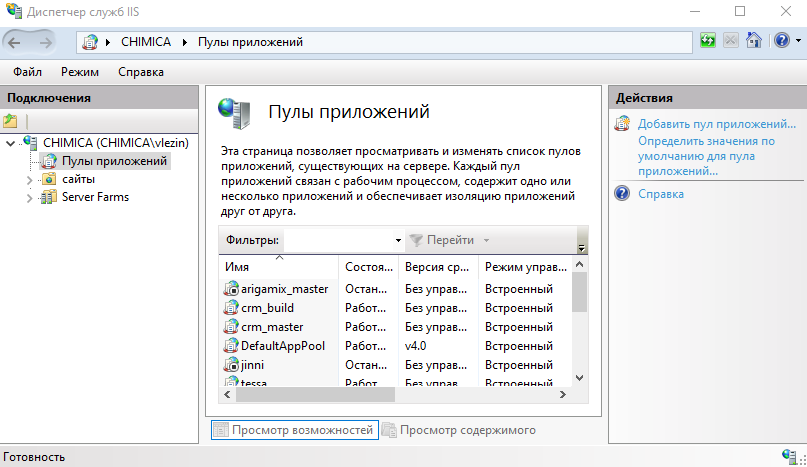
Task: Expand the Server Farms tree node
Action: (27, 198)
